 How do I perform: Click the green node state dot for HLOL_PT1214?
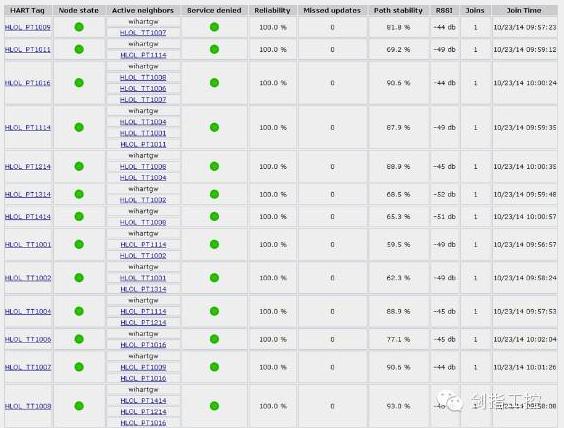79,167
